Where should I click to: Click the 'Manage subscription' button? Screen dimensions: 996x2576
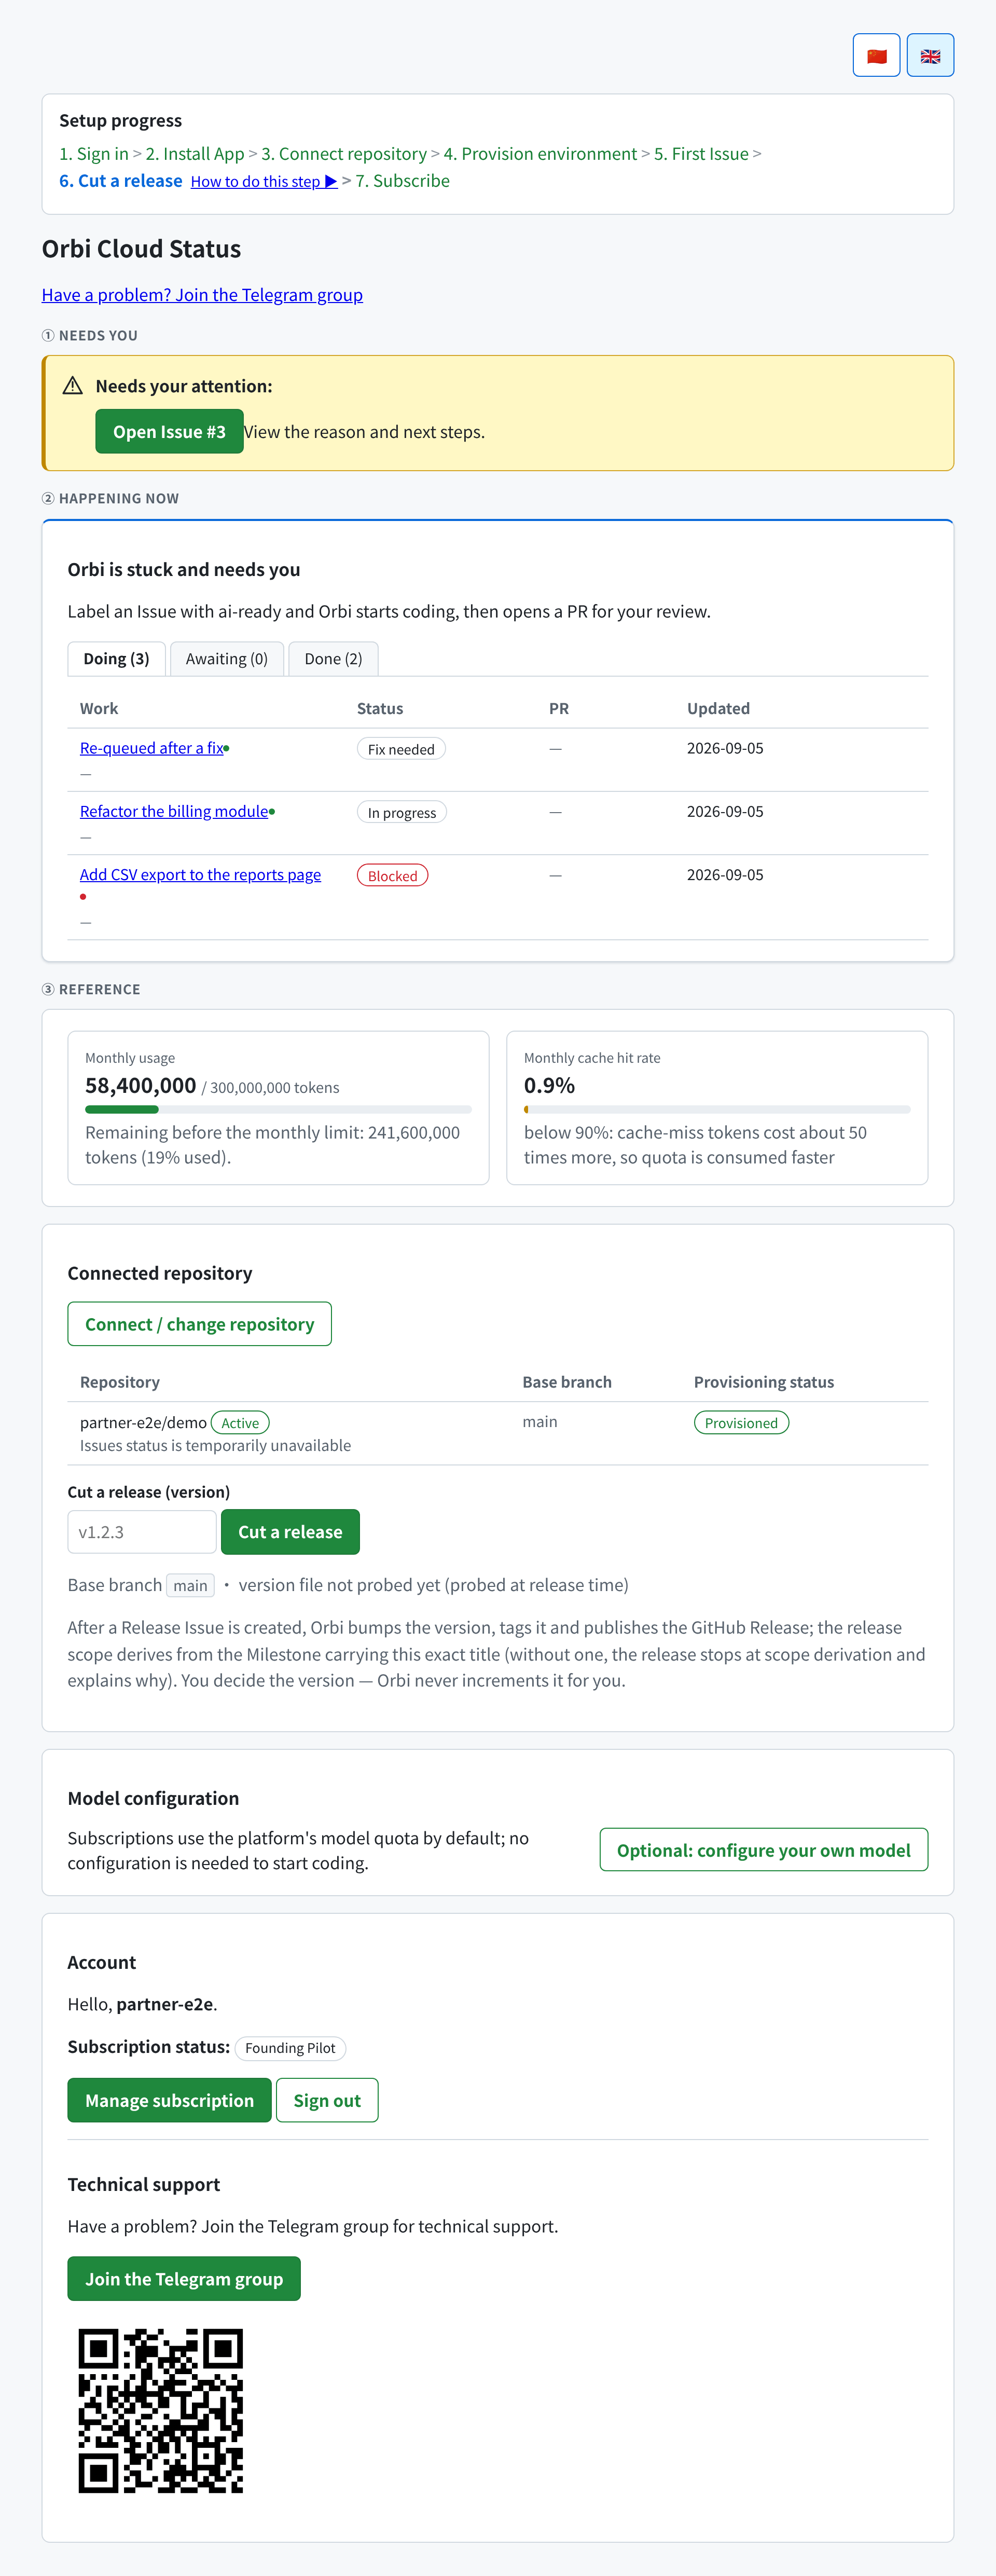[169, 2100]
